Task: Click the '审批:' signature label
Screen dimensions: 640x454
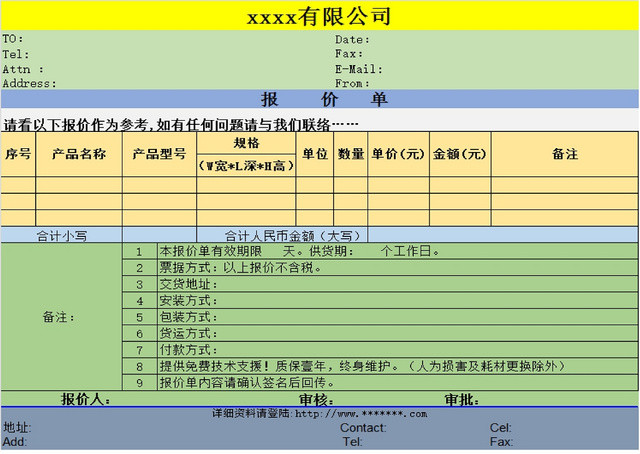Action: (462, 400)
